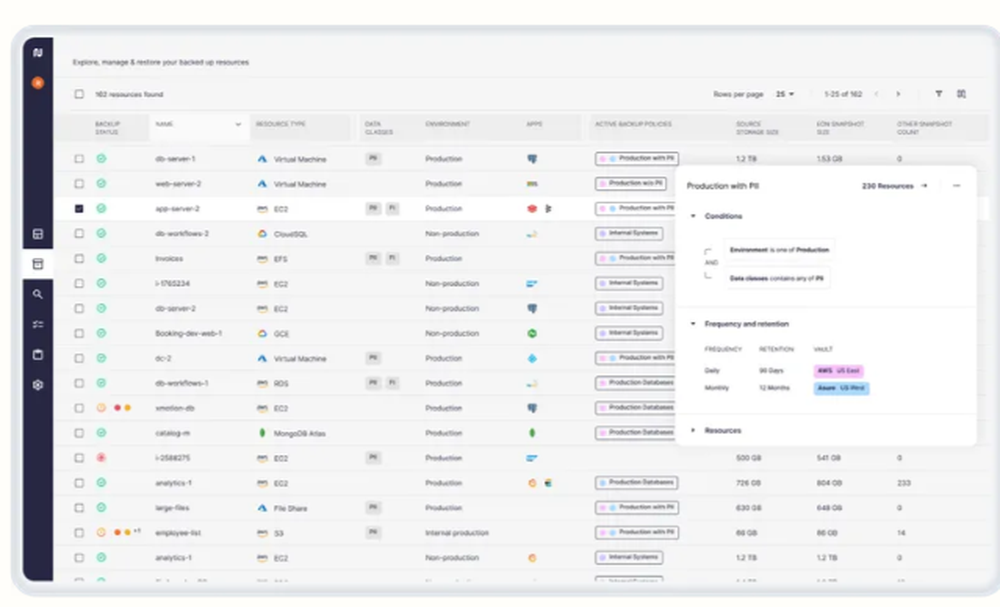Sort by Data Classes column header

coord(379,128)
